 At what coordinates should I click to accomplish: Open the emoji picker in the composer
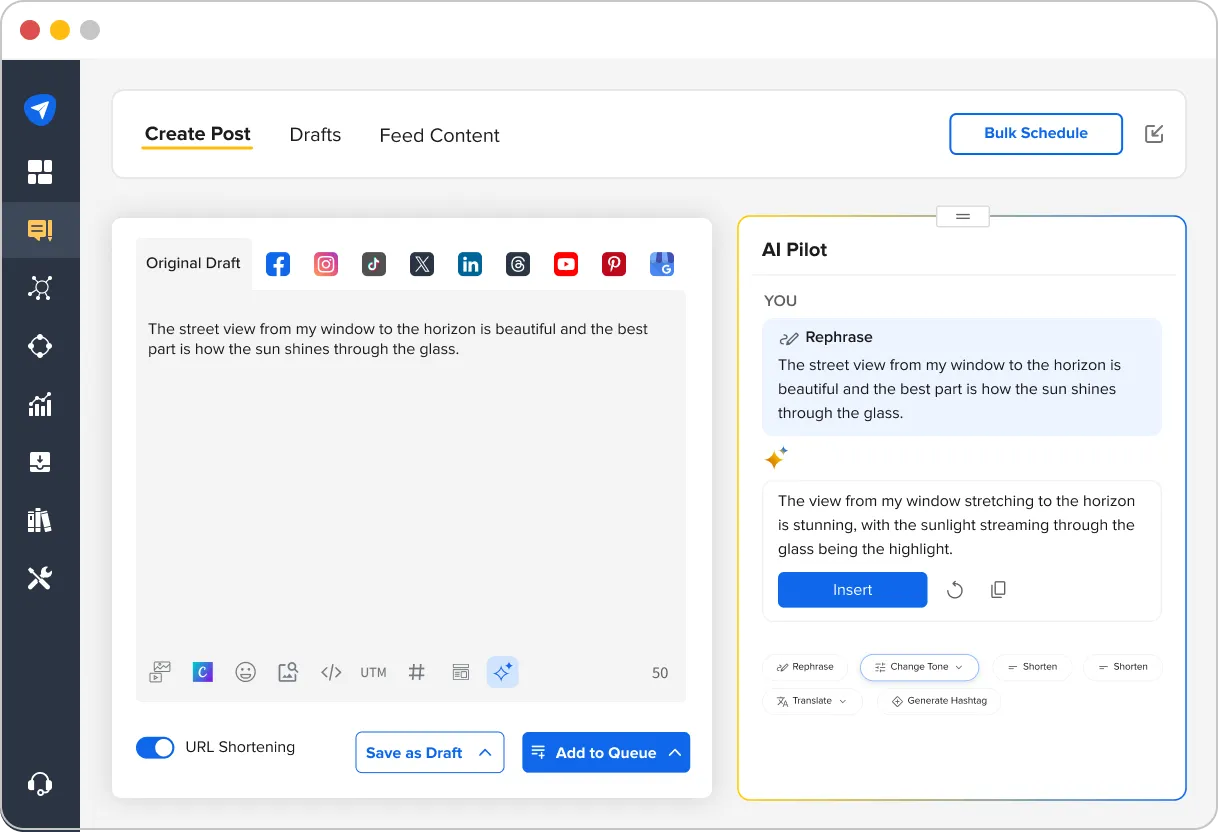coord(245,672)
